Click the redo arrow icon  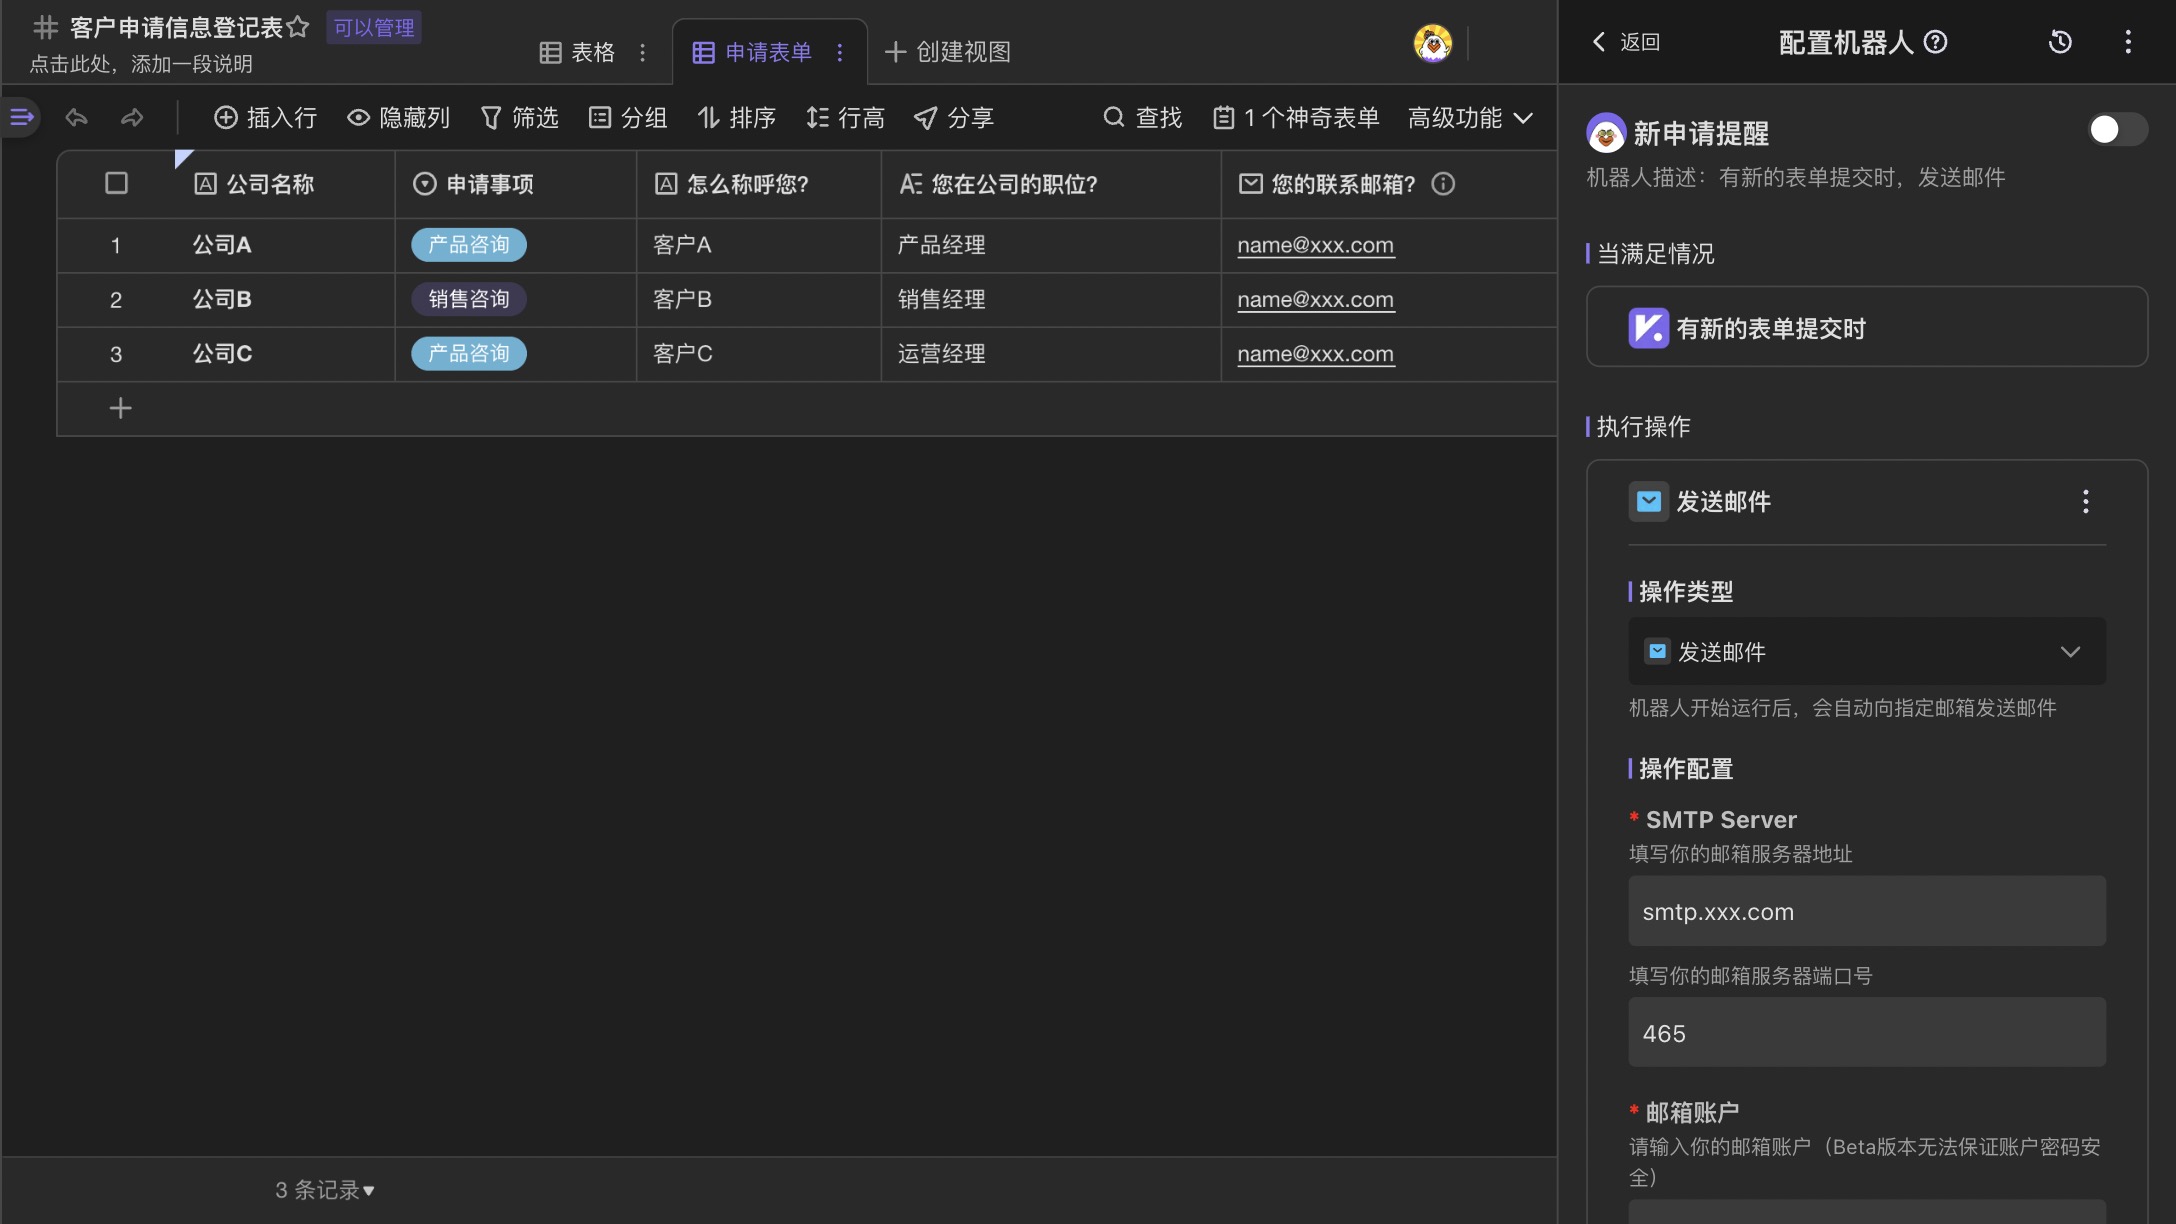click(x=132, y=118)
